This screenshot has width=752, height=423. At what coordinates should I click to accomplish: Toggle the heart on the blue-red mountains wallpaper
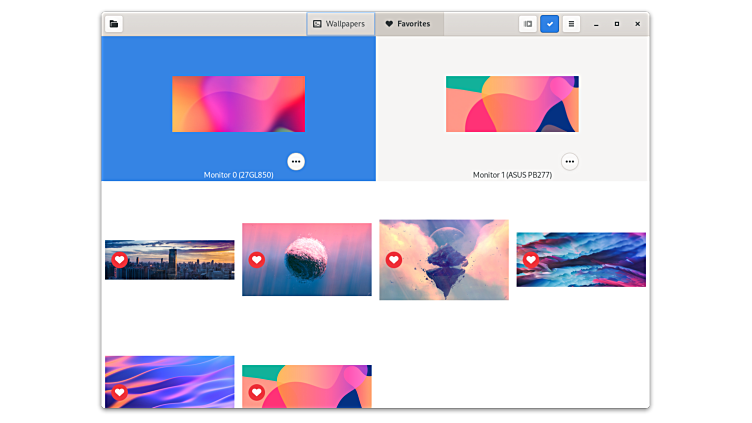coord(530,260)
